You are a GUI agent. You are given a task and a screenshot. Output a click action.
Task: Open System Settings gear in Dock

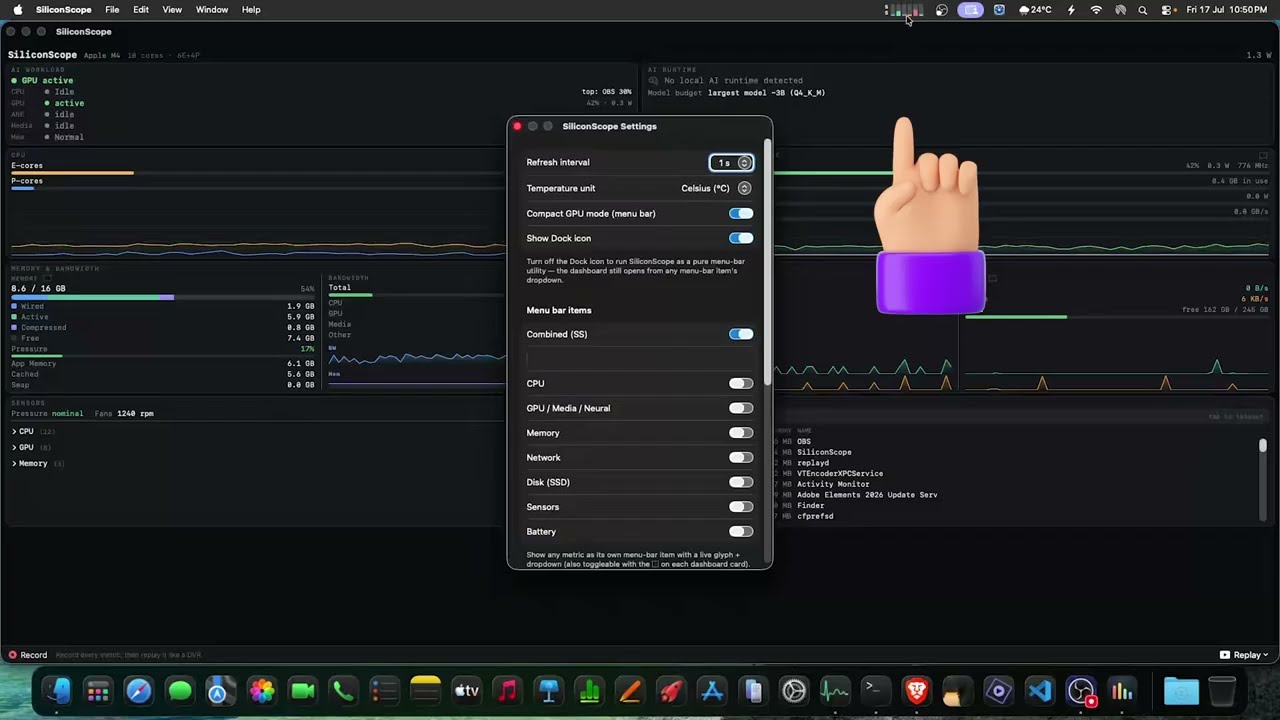(794, 691)
